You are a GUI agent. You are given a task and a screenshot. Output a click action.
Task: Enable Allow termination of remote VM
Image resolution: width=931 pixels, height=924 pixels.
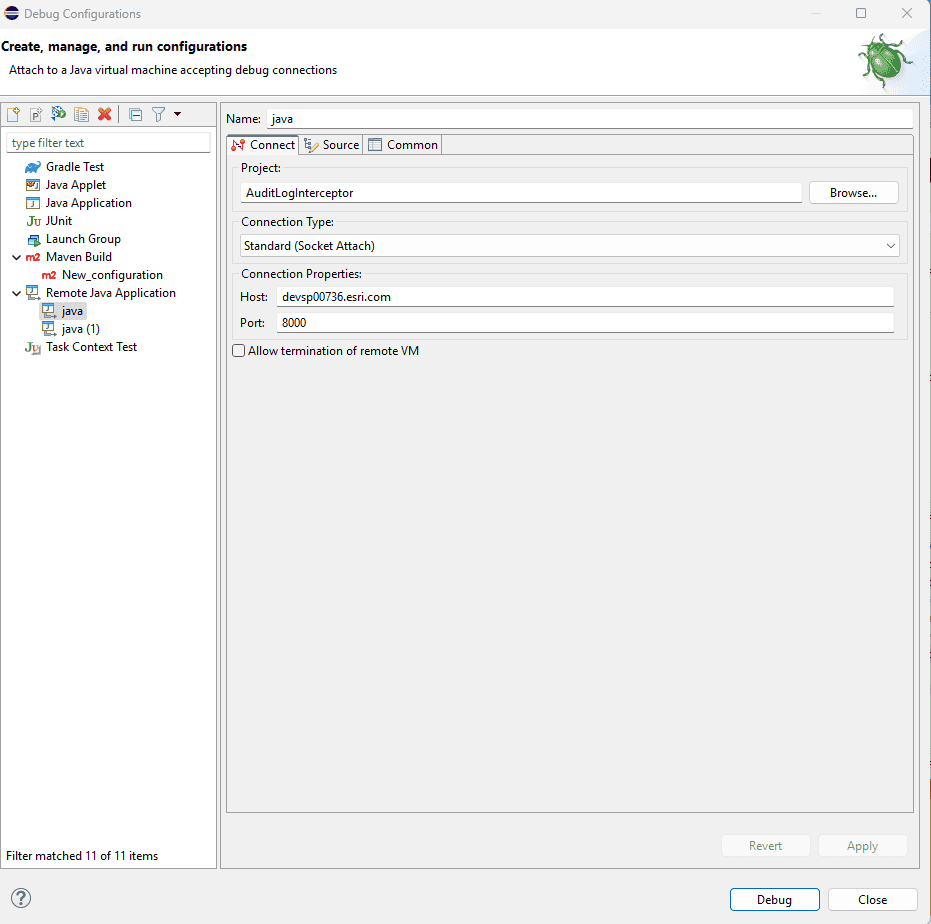pos(238,350)
